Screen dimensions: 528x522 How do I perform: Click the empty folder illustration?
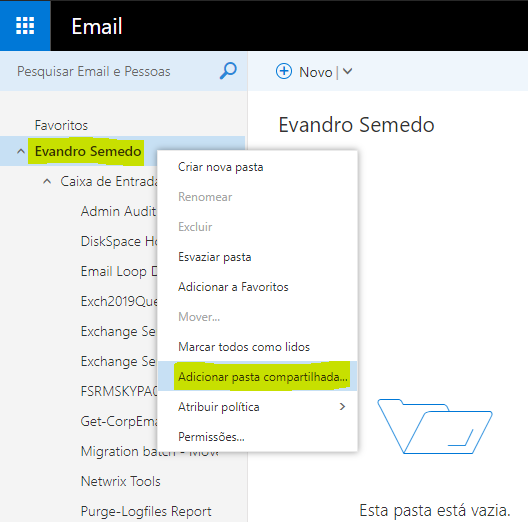[x=435, y=426]
